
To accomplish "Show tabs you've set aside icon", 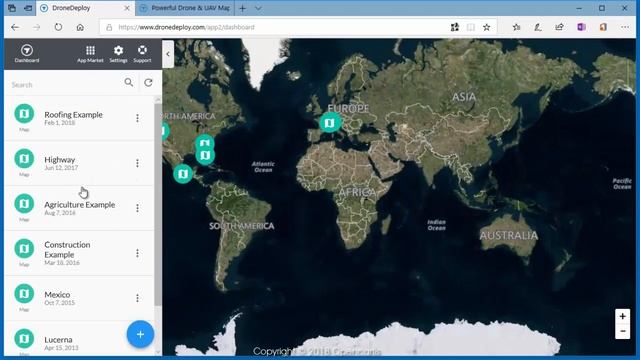I will coord(12,8).
